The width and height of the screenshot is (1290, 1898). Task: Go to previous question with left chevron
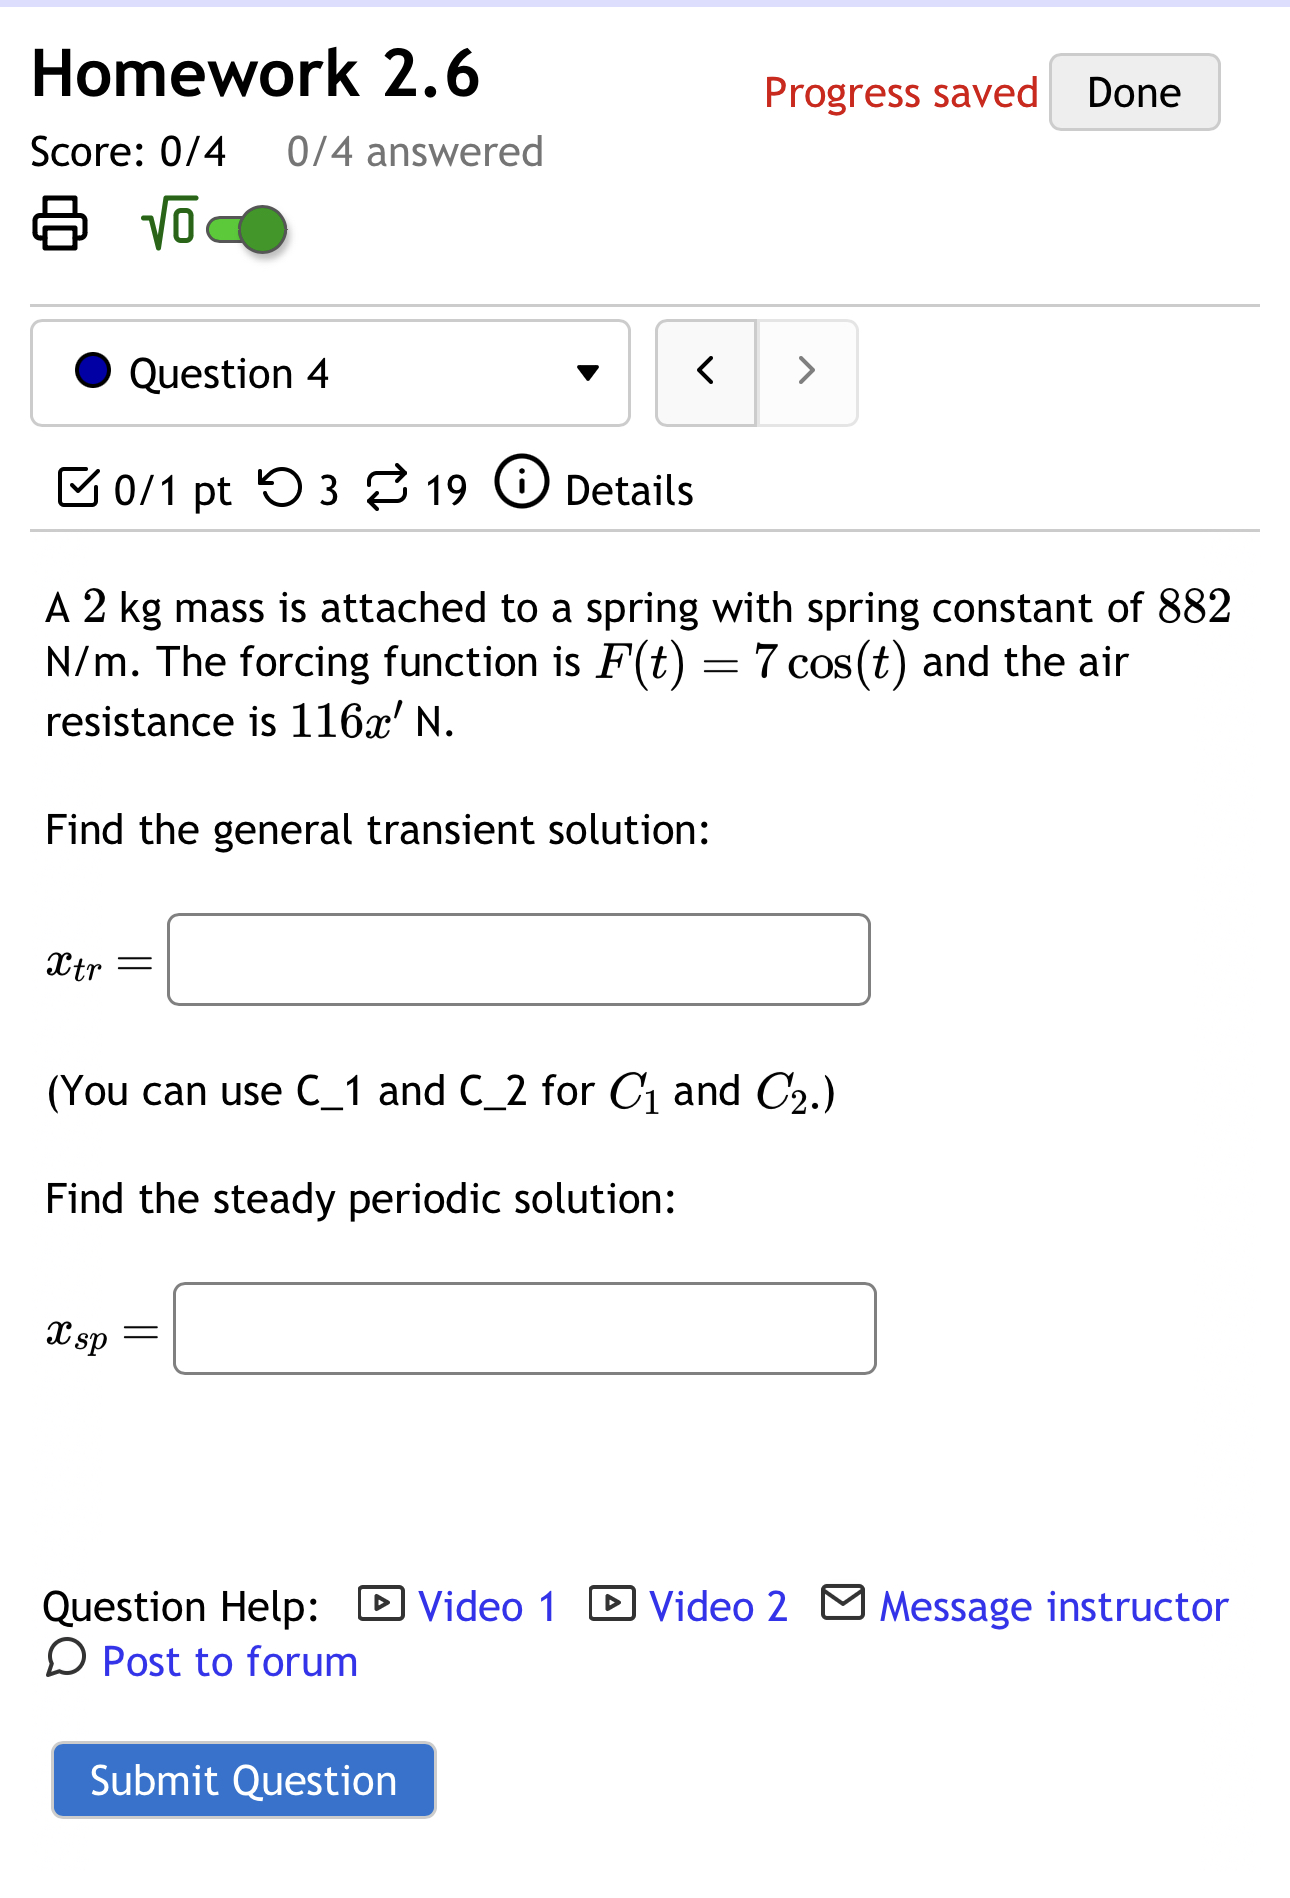tap(705, 371)
